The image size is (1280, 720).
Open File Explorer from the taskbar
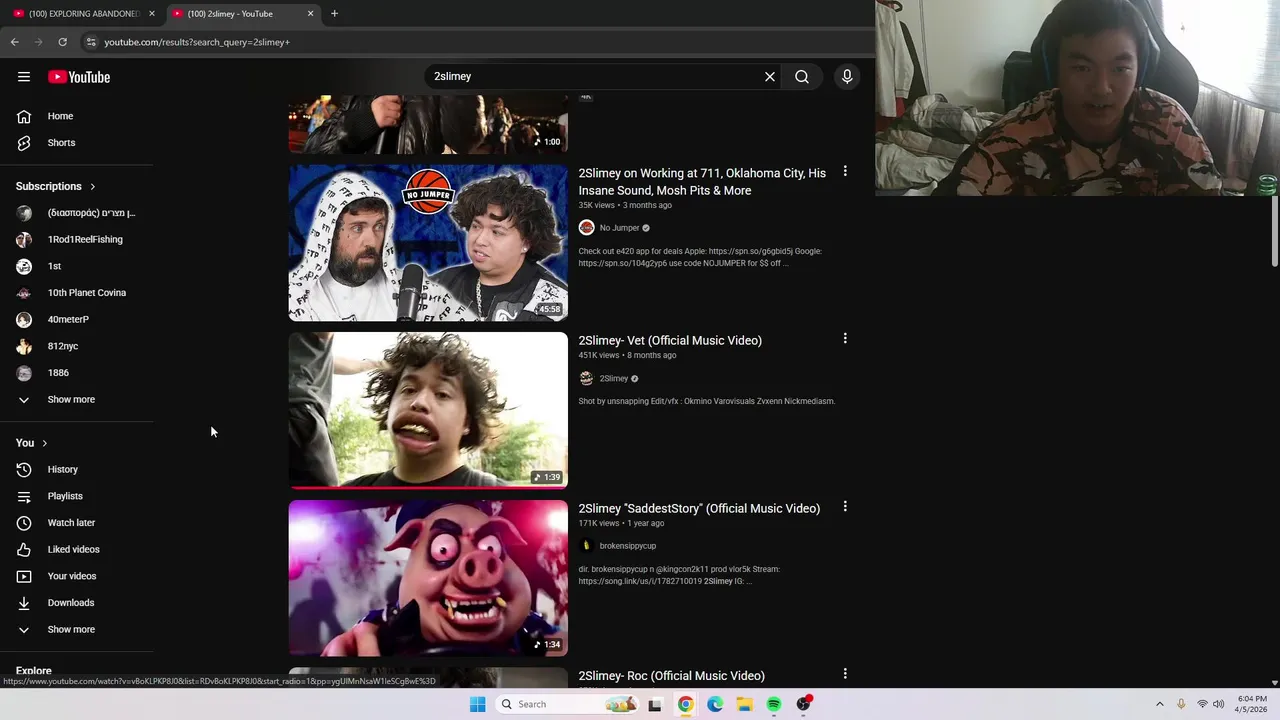click(x=744, y=704)
